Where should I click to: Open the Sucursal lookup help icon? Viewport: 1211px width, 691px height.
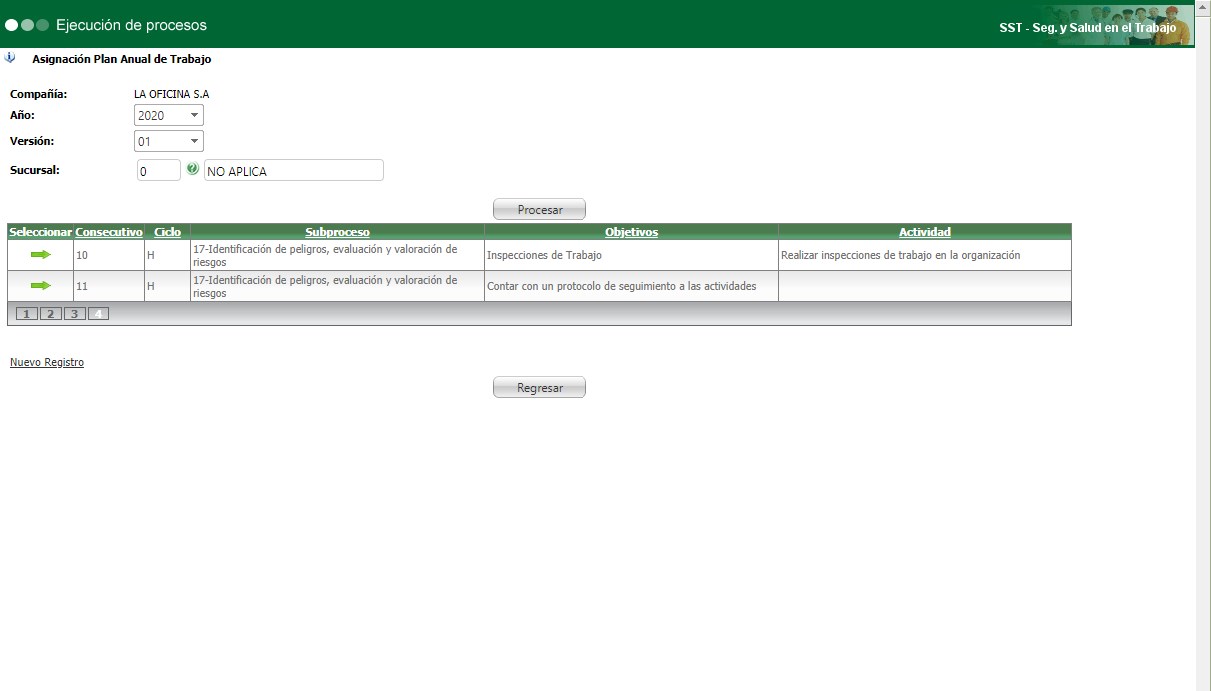click(x=193, y=169)
